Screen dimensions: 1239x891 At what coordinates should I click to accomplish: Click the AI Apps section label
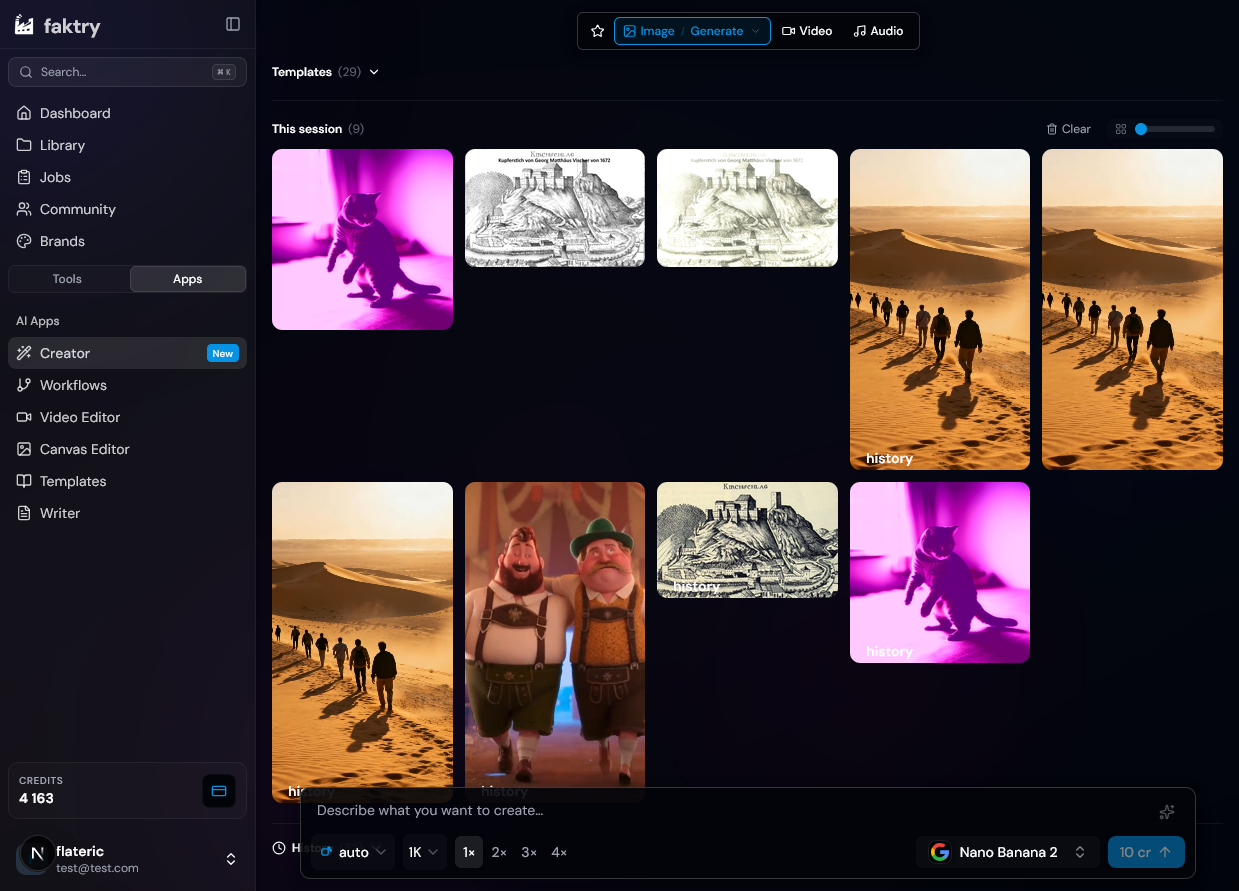38,321
